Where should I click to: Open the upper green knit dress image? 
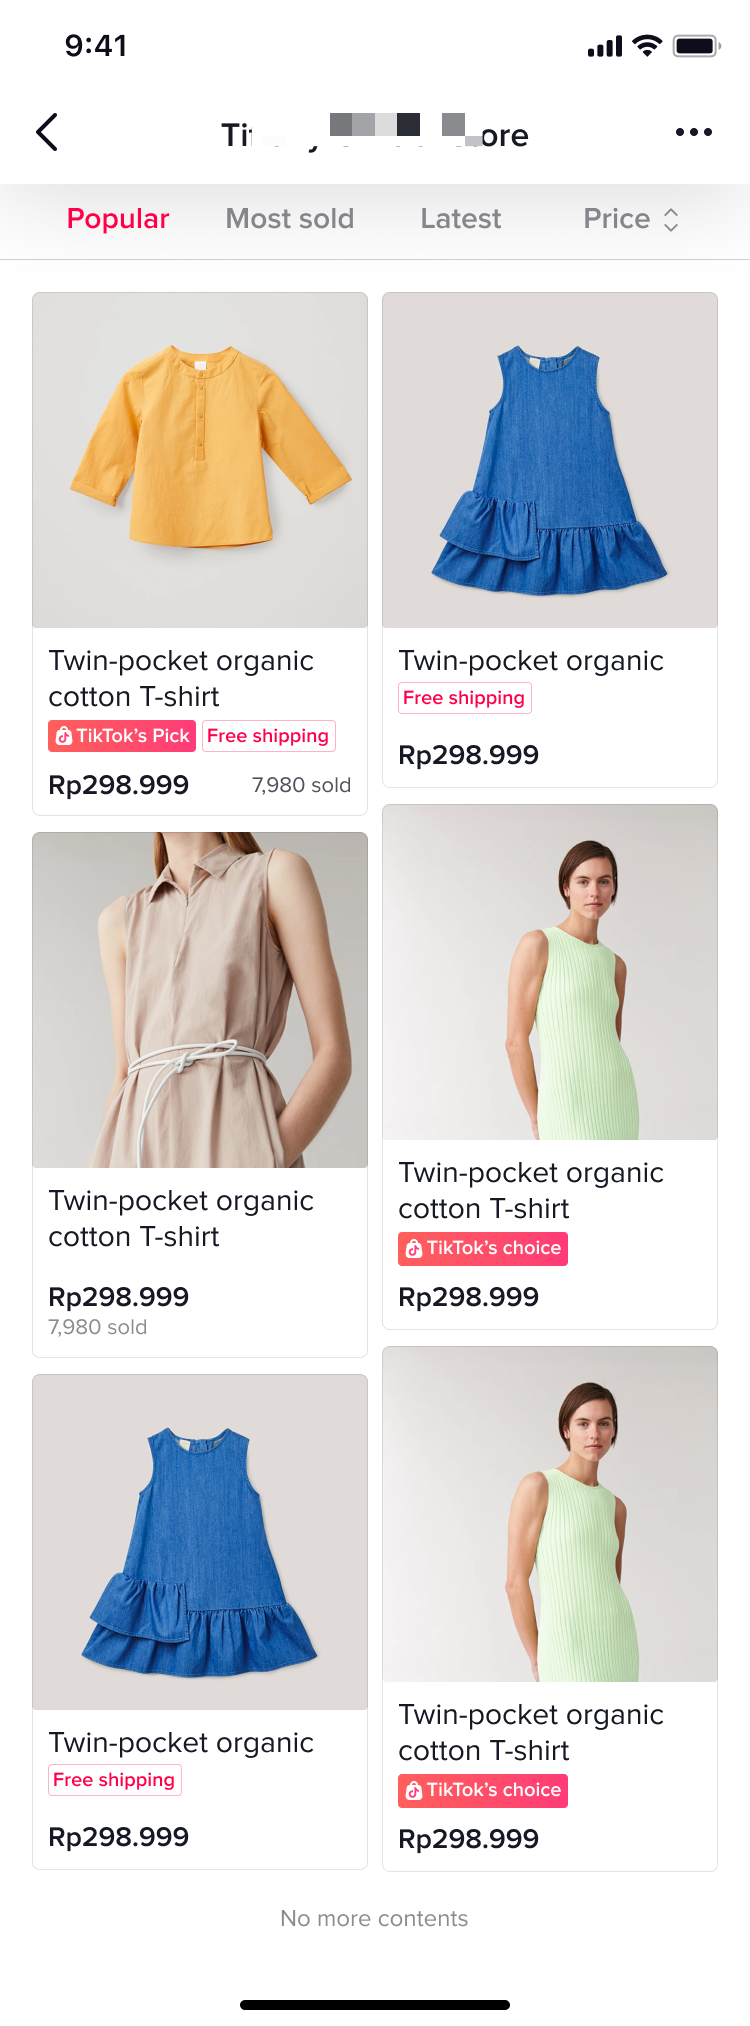[x=550, y=972]
